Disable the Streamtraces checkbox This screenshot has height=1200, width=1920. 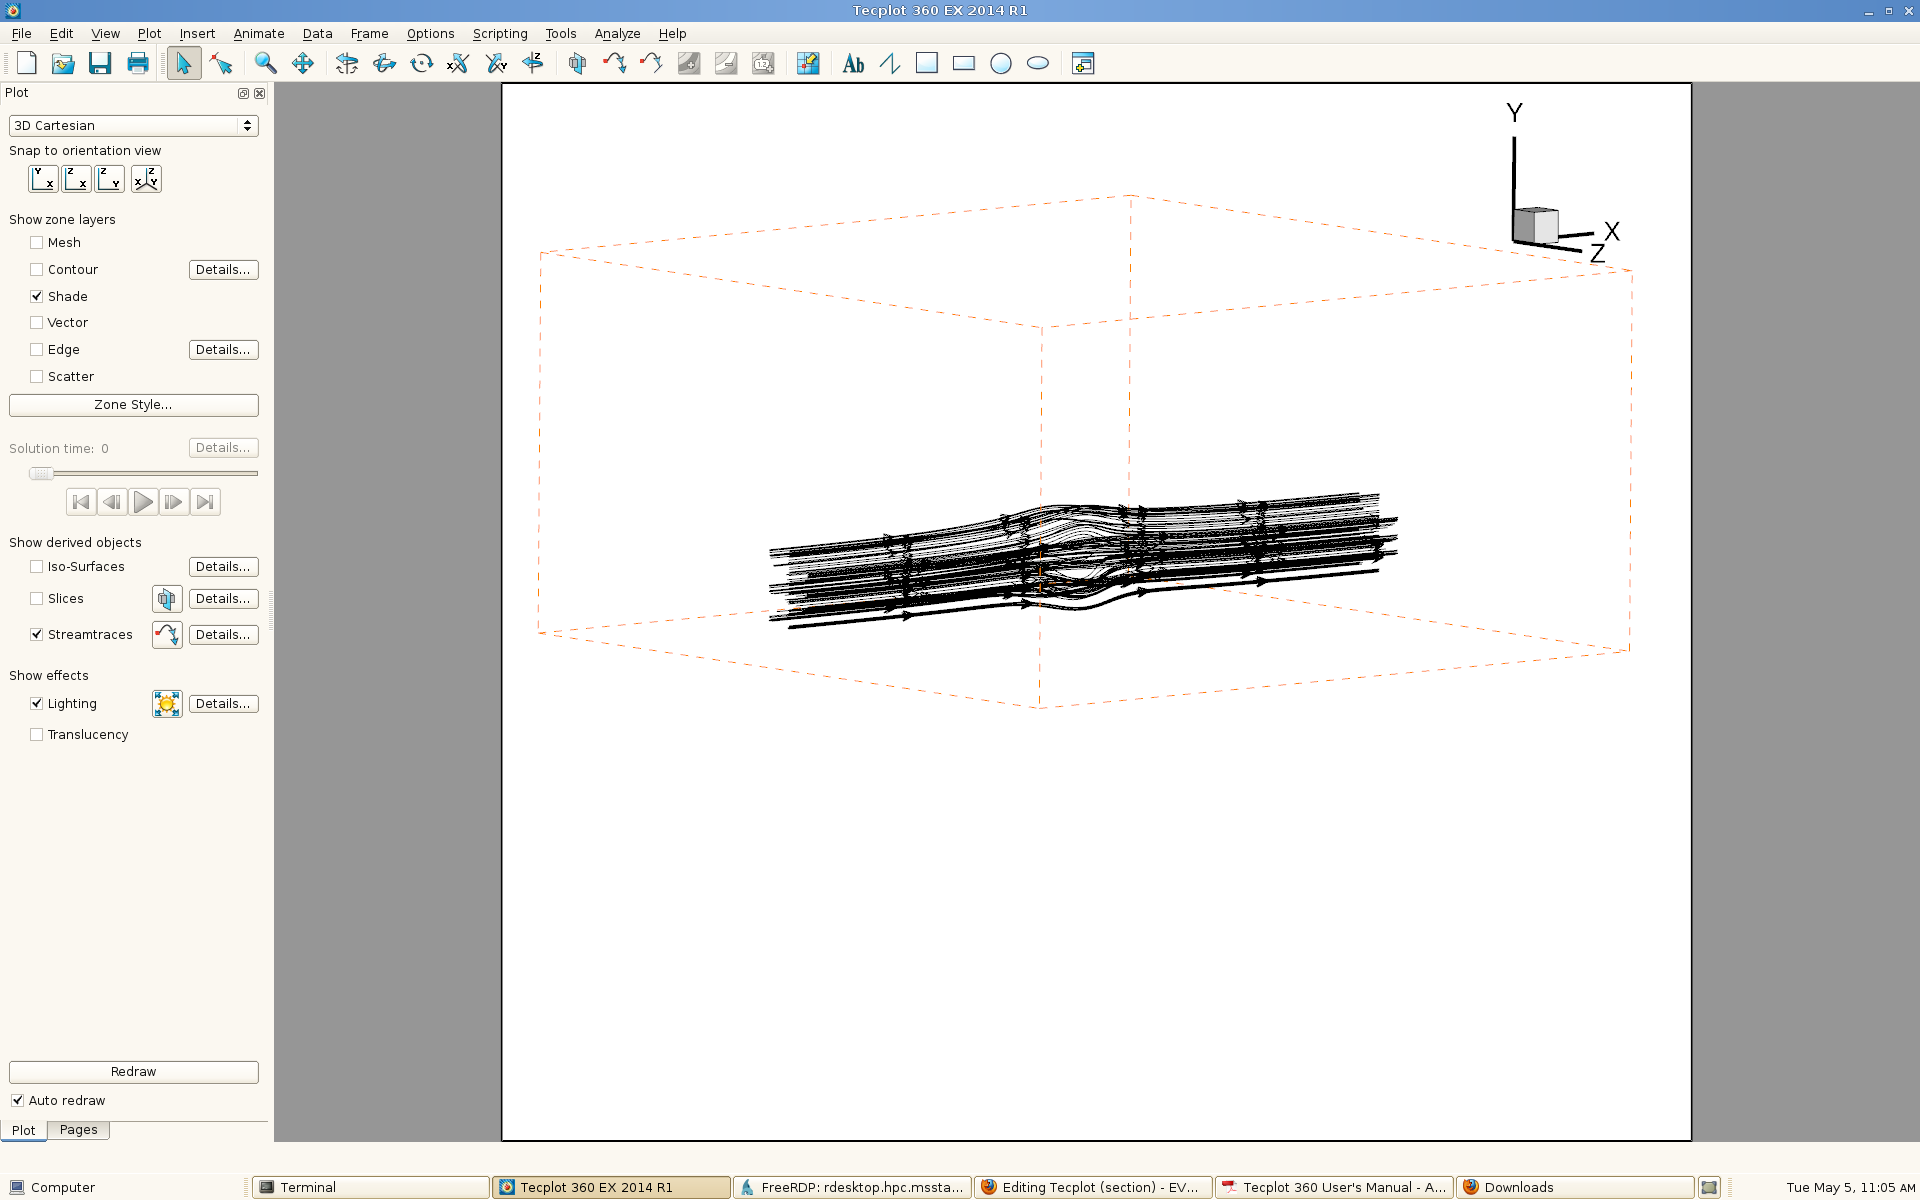click(37, 635)
